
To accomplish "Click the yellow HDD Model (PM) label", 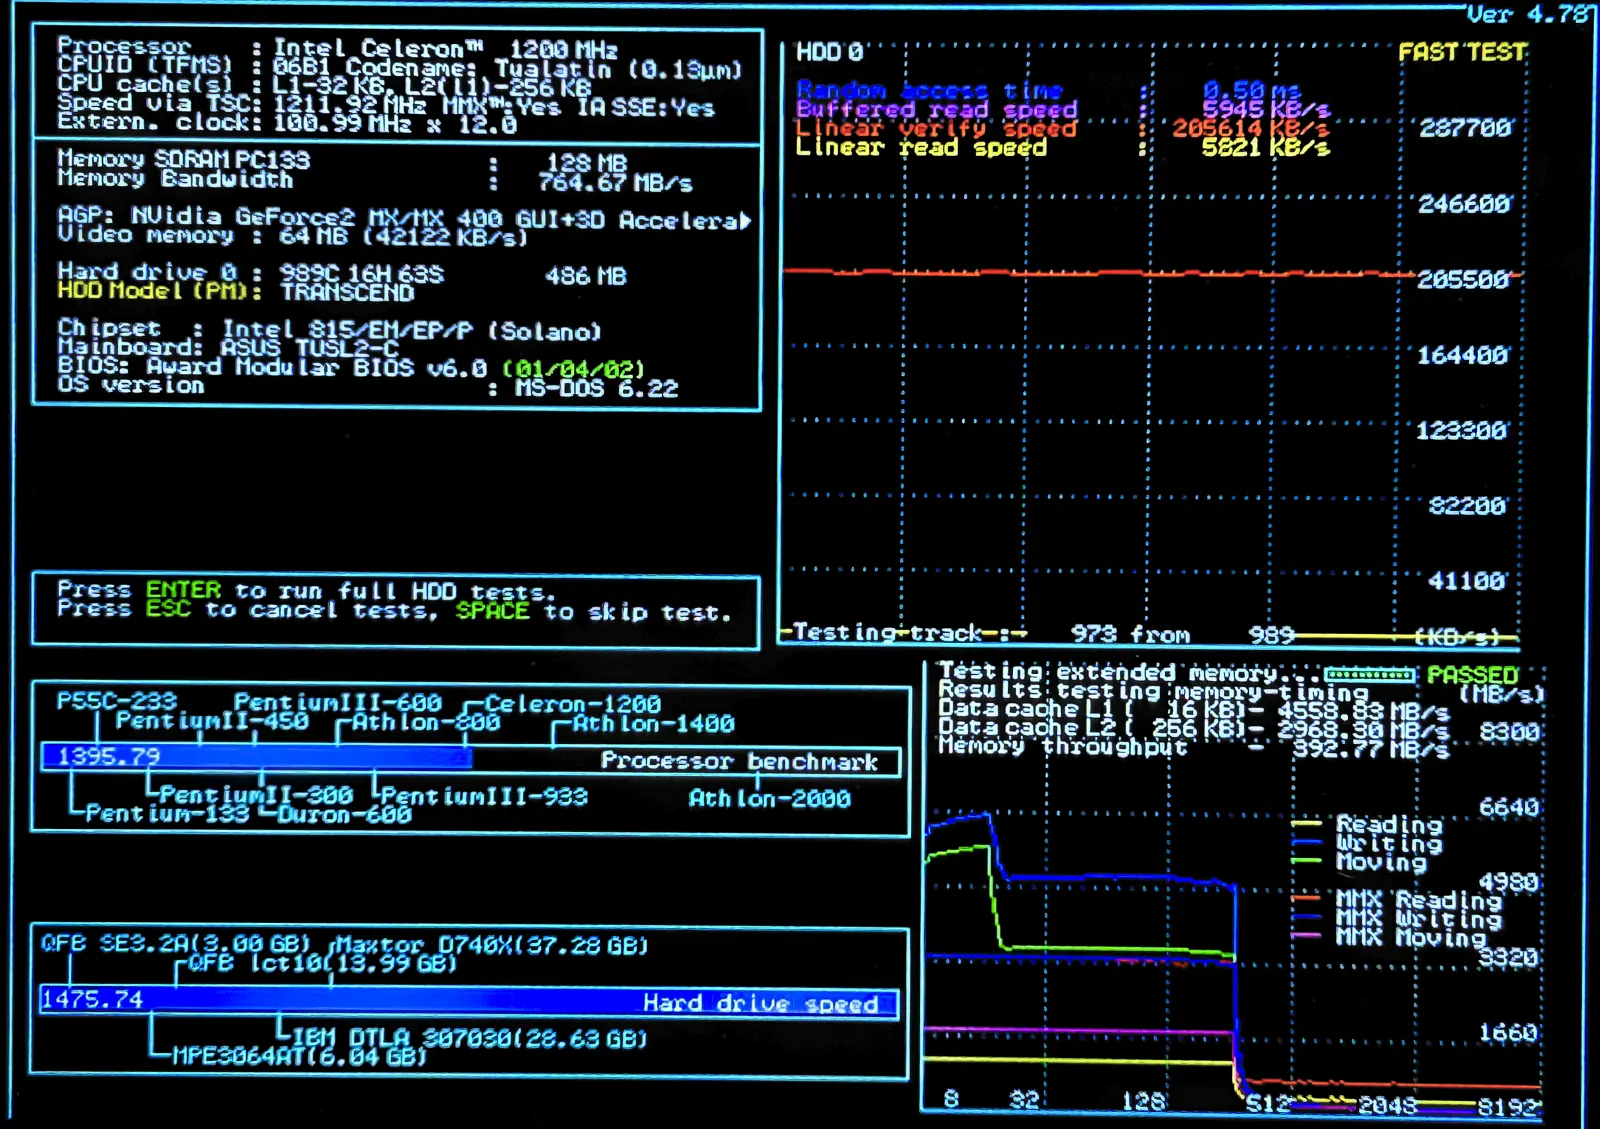I will pyautogui.click(x=159, y=291).
